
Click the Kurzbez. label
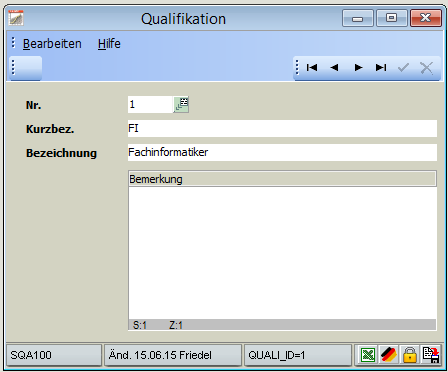click(50, 129)
